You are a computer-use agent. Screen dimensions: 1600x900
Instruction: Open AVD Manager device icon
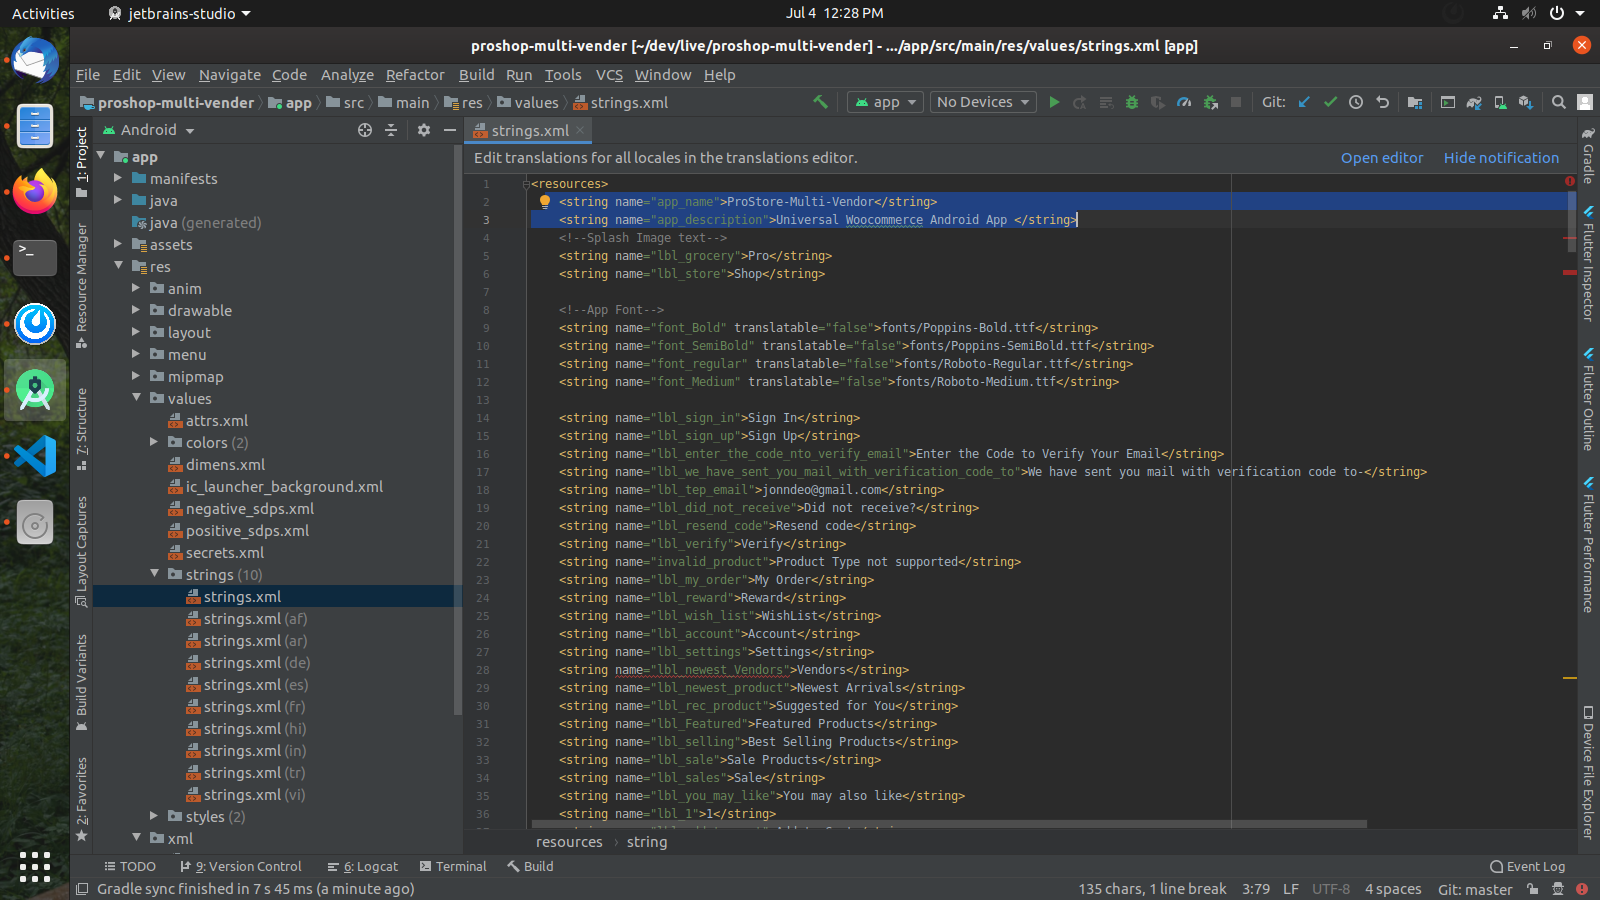tap(1500, 102)
